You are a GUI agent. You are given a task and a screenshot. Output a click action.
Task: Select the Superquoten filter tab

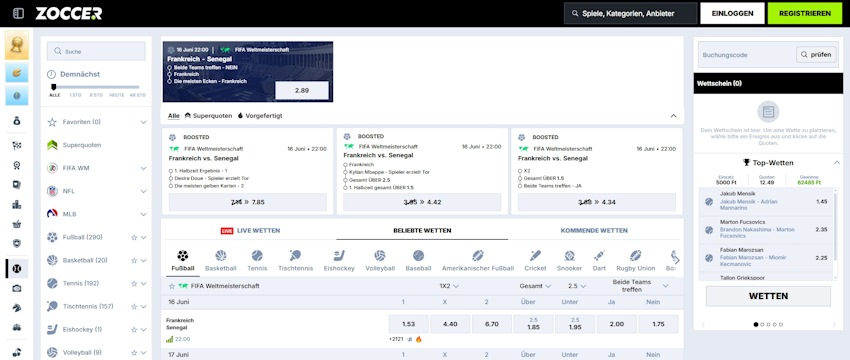208,116
